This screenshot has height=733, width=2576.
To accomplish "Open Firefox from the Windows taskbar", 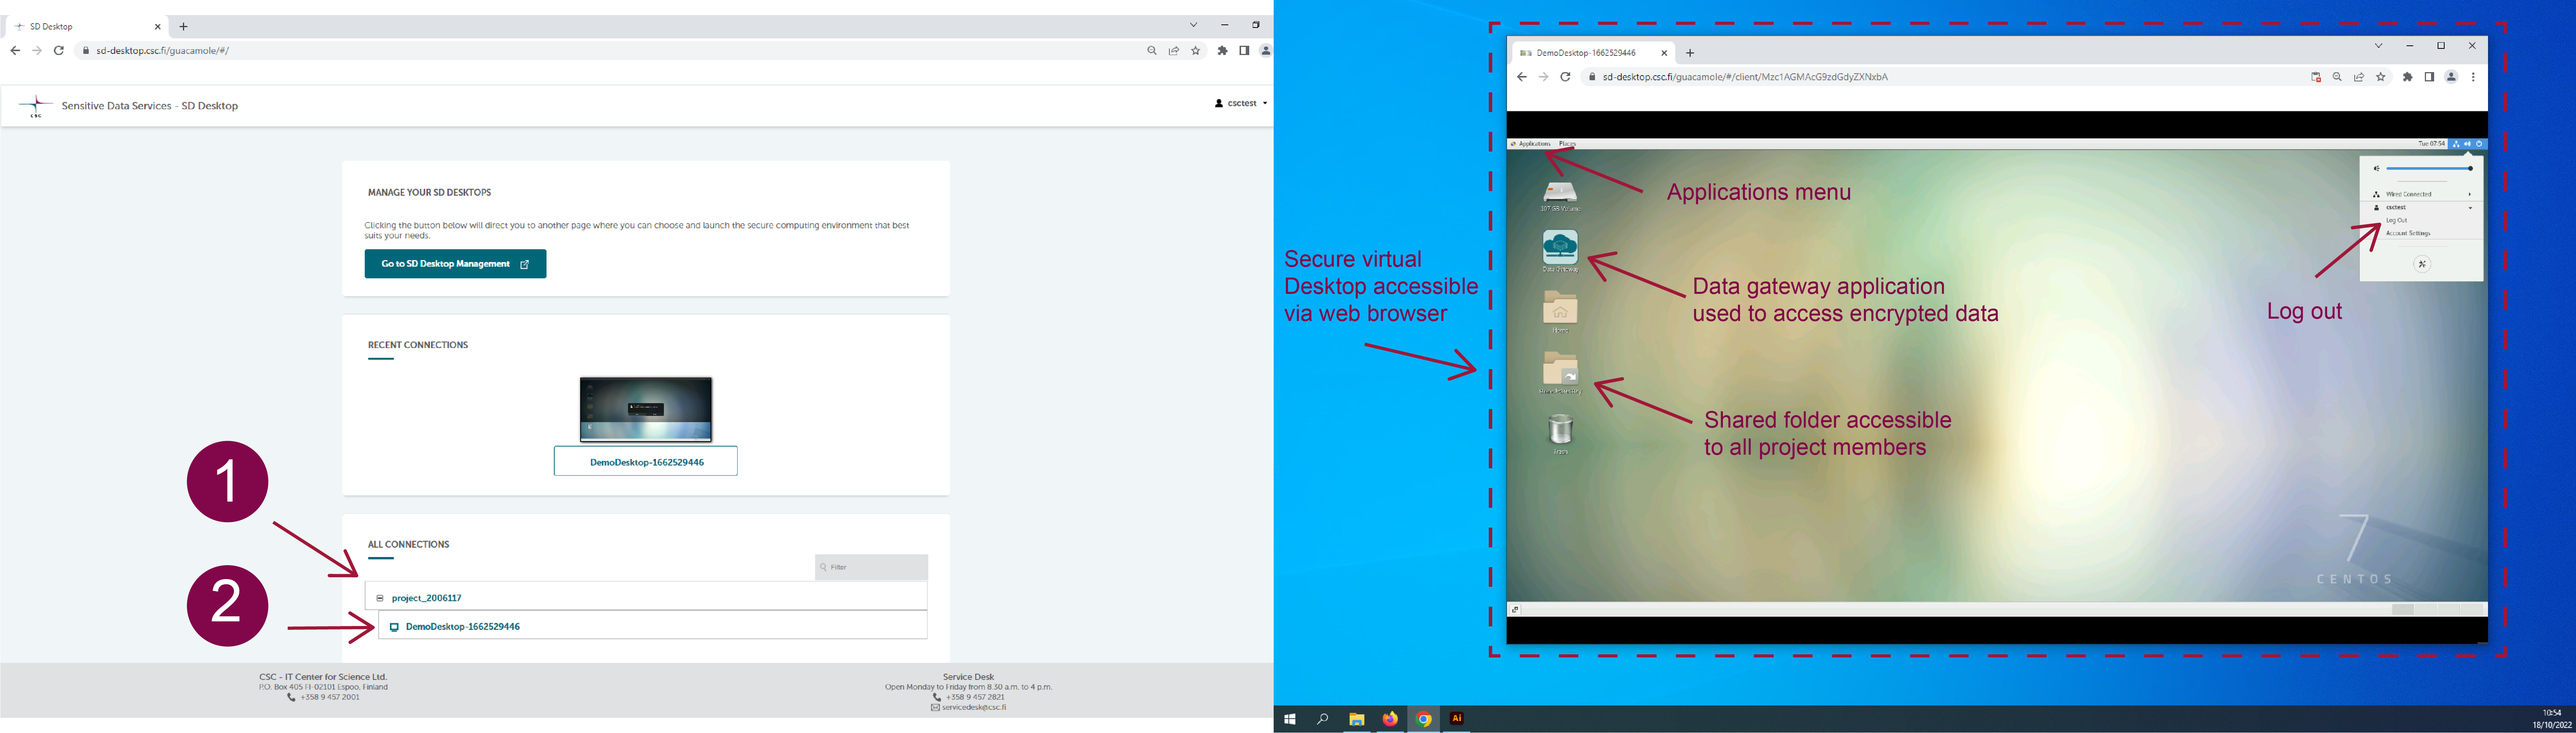I will click(1390, 719).
